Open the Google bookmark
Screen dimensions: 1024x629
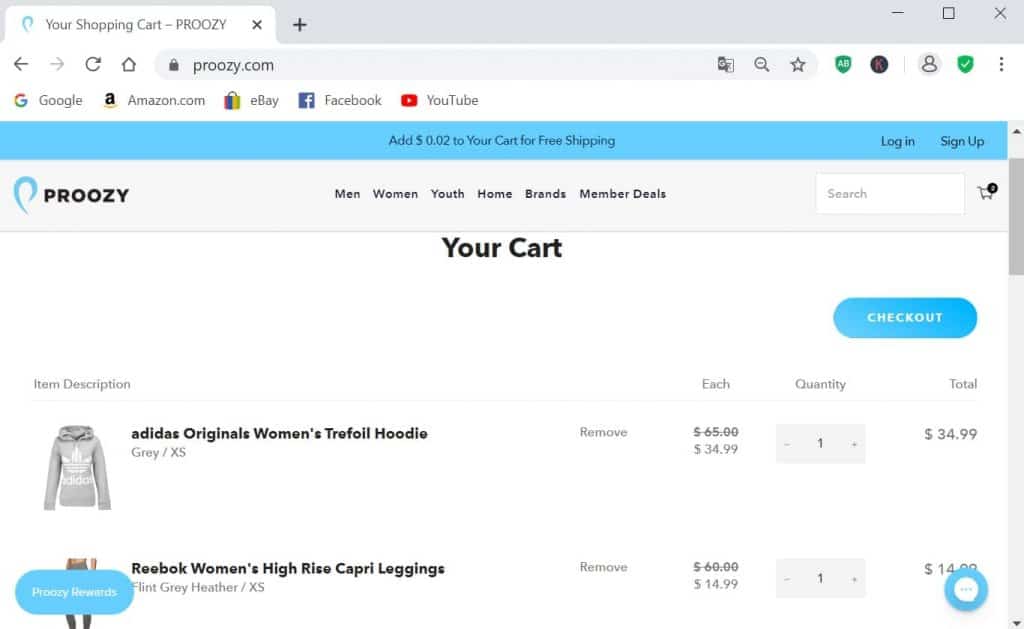(x=48, y=101)
